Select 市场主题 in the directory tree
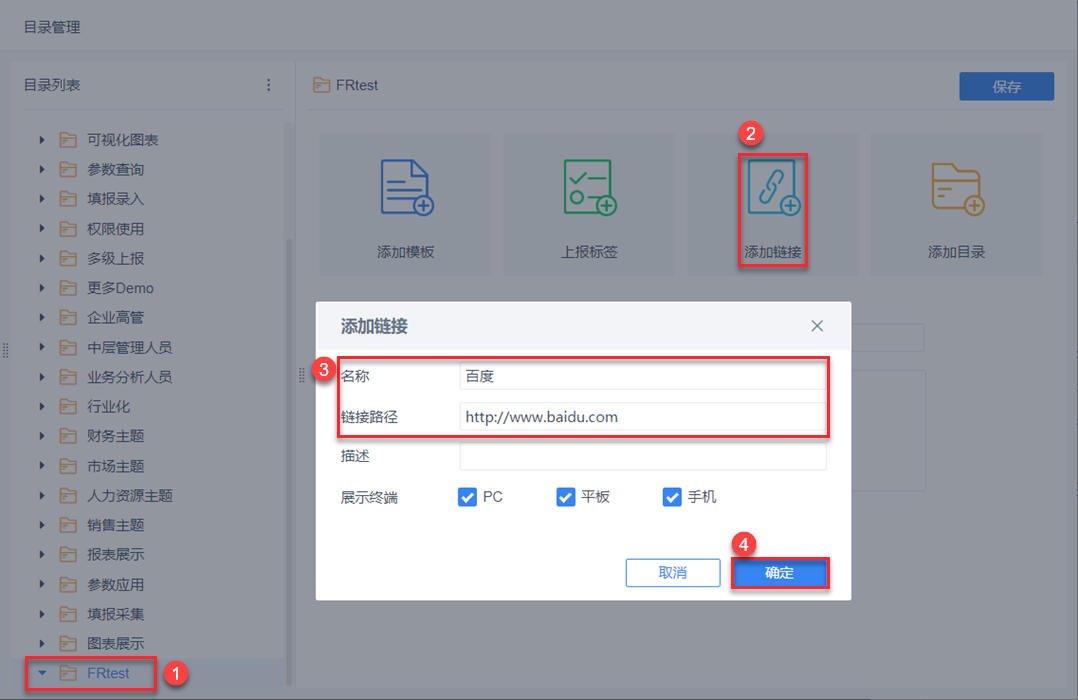This screenshot has width=1078, height=700. point(116,466)
